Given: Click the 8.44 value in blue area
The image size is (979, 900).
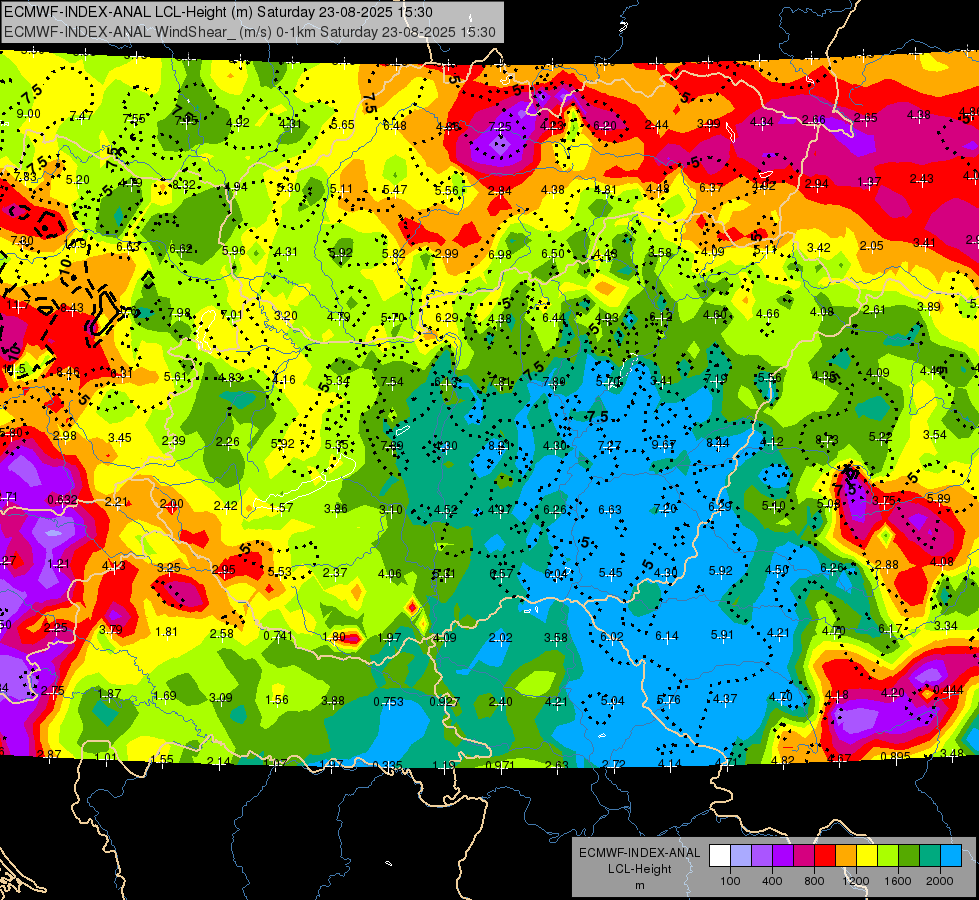Looking at the screenshot, I should click(x=717, y=443).
